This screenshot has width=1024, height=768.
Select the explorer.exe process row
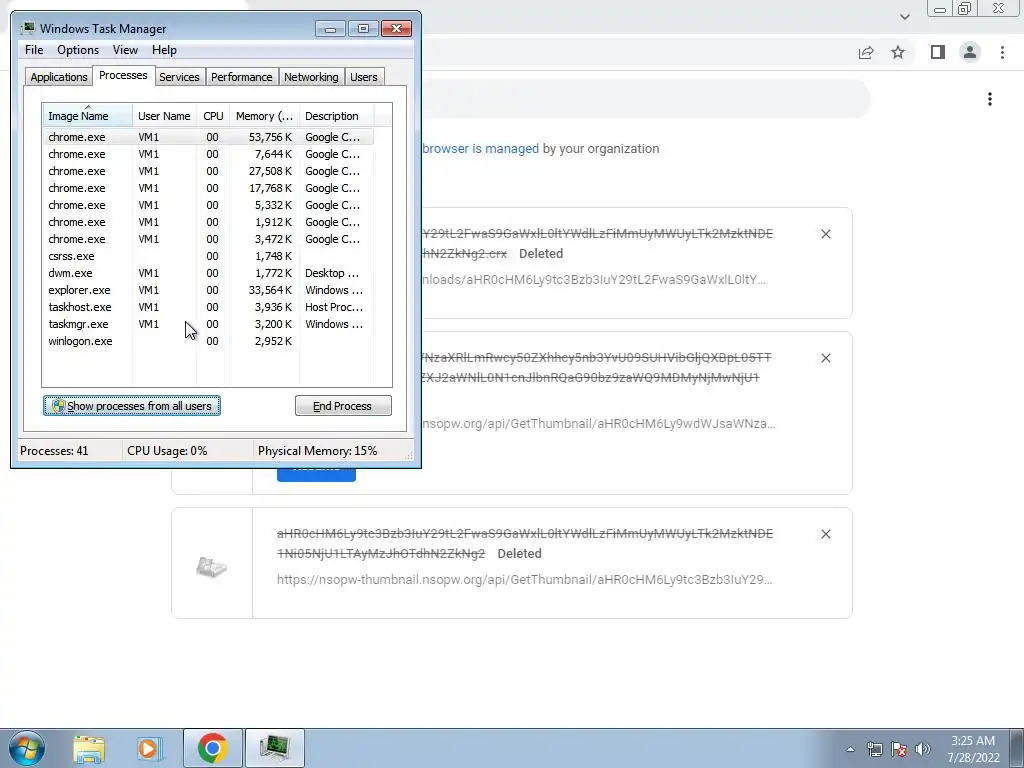click(x=208, y=290)
